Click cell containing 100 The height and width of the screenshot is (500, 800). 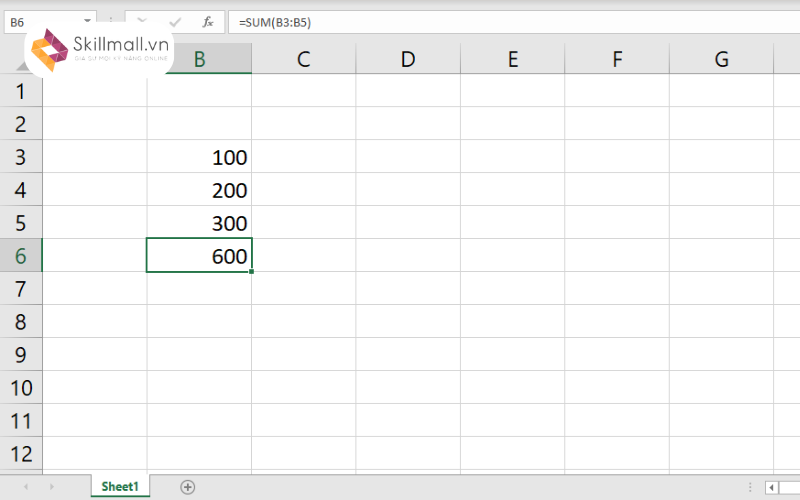[199, 157]
